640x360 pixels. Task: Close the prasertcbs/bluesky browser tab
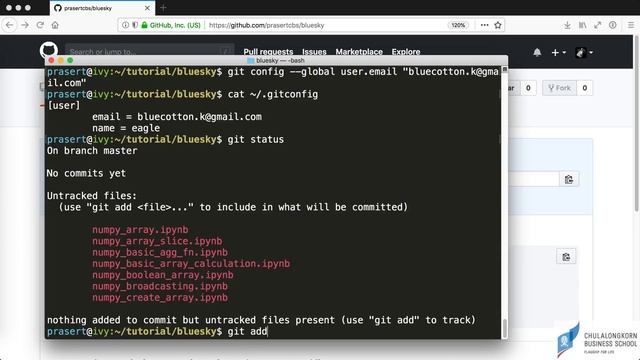pyautogui.click(x=147, y=8)
